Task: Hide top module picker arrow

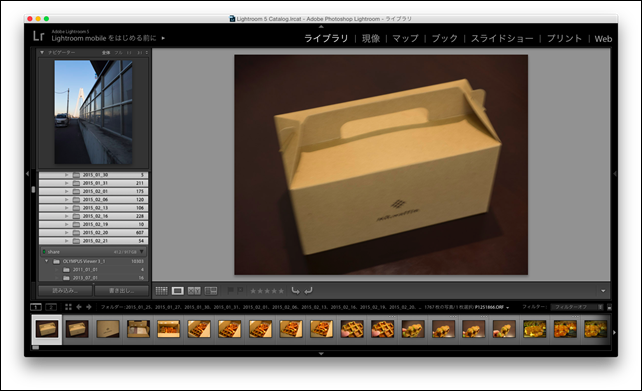Action: tap(321, 27)
